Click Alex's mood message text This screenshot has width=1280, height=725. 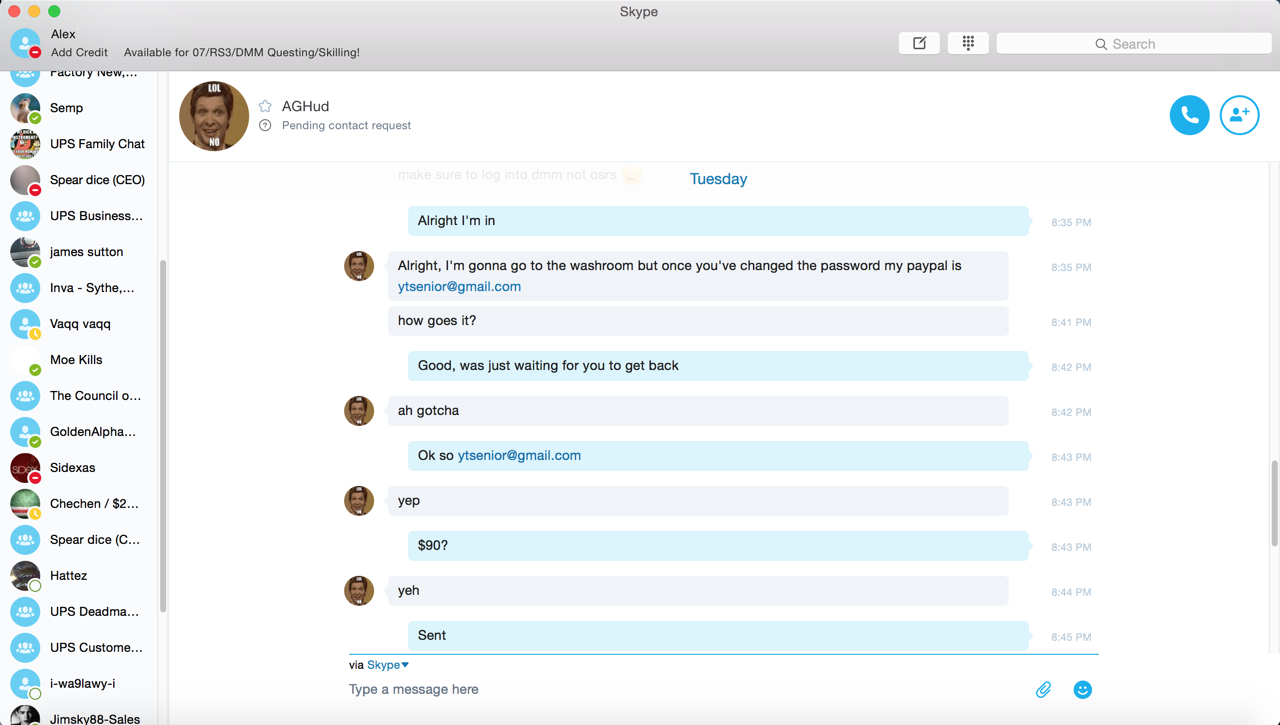(x=242, y=52)
